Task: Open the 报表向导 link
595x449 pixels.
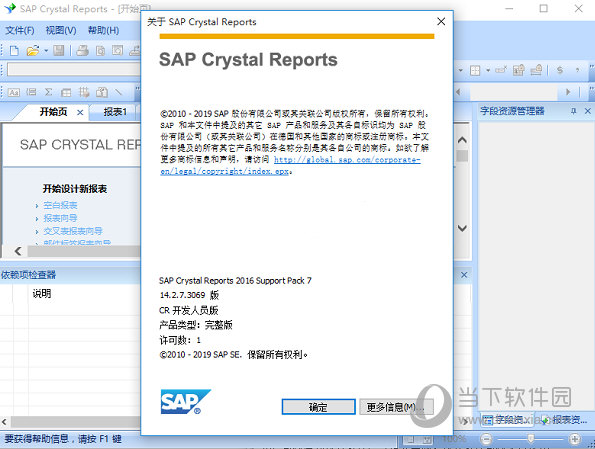Action: pyautogui.click(x=60, y=218)
